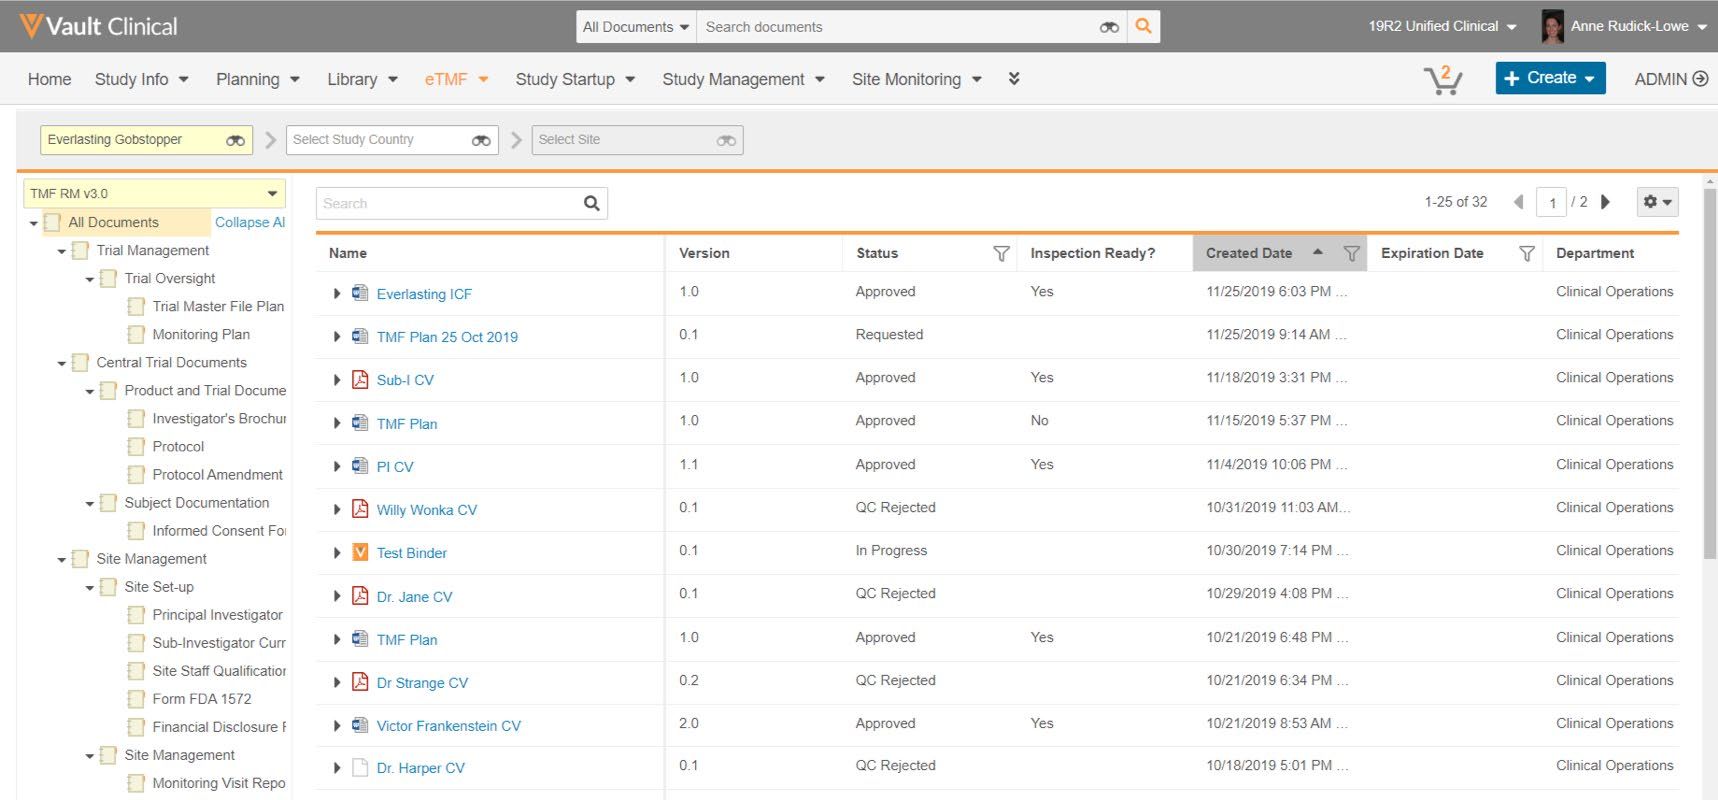Open the Study Info menu tab

141,79
